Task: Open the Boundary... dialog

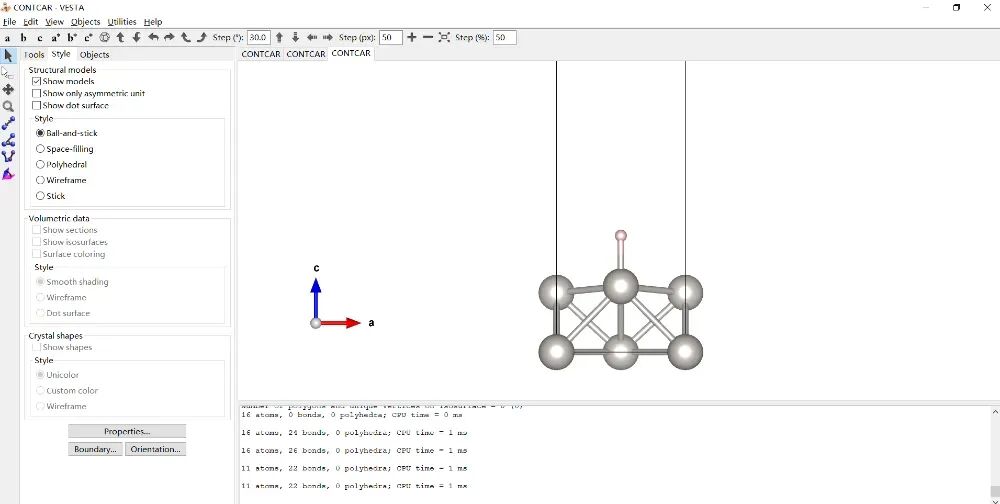Action: coord(95,450)
